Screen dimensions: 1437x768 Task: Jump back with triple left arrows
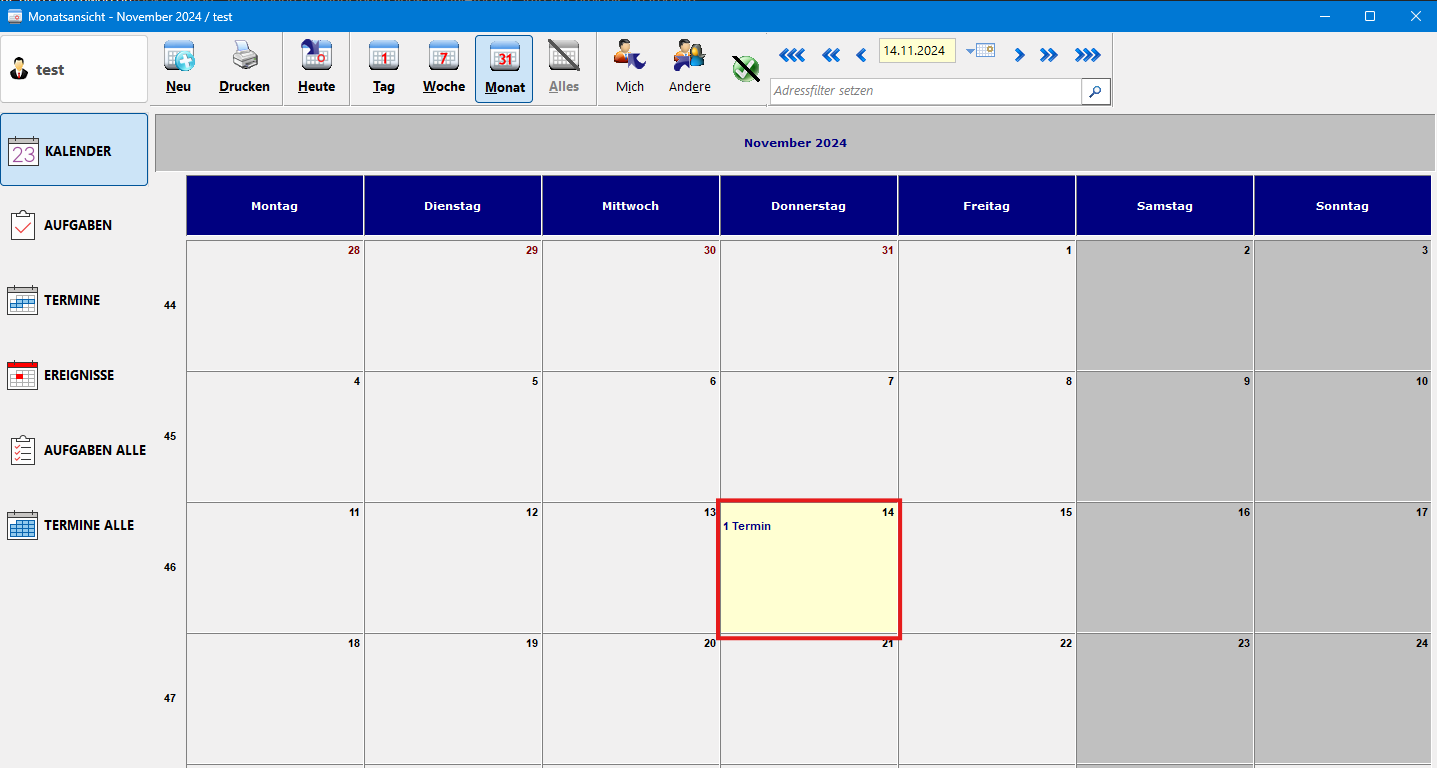tap(791, 55)
